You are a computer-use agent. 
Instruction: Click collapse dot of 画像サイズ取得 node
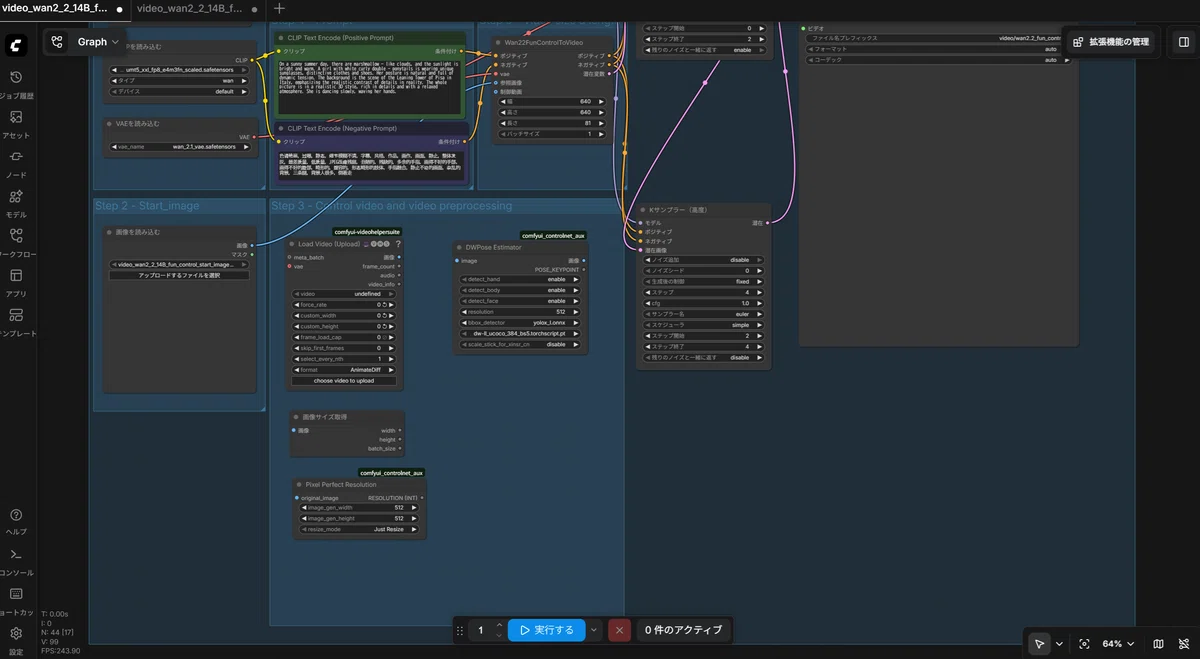pyautogui.click(x=298, y=417)
